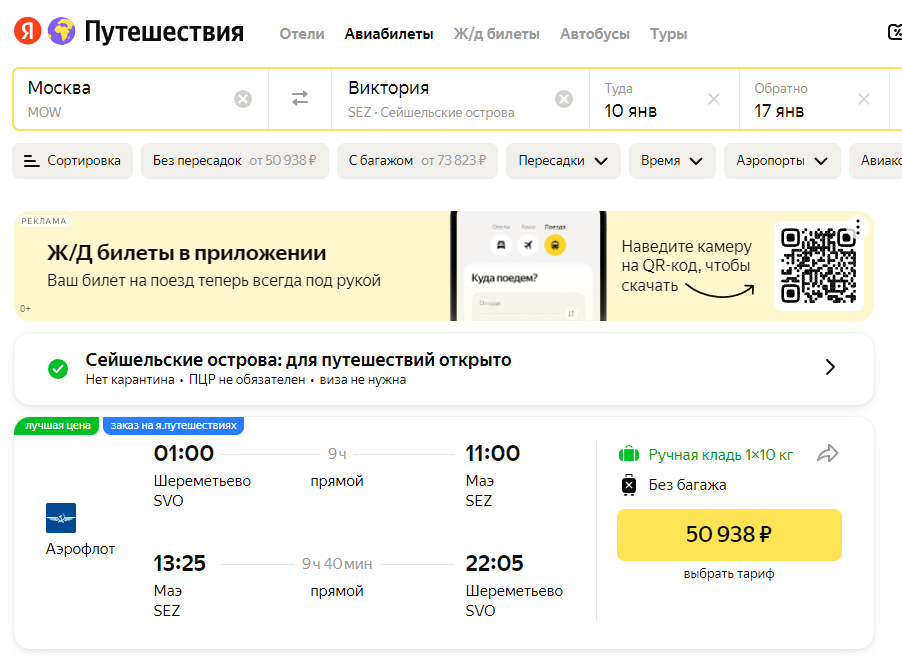The image size is (902, 659).
Task: Click return arrival time 22:05
Action: [494, 563]
